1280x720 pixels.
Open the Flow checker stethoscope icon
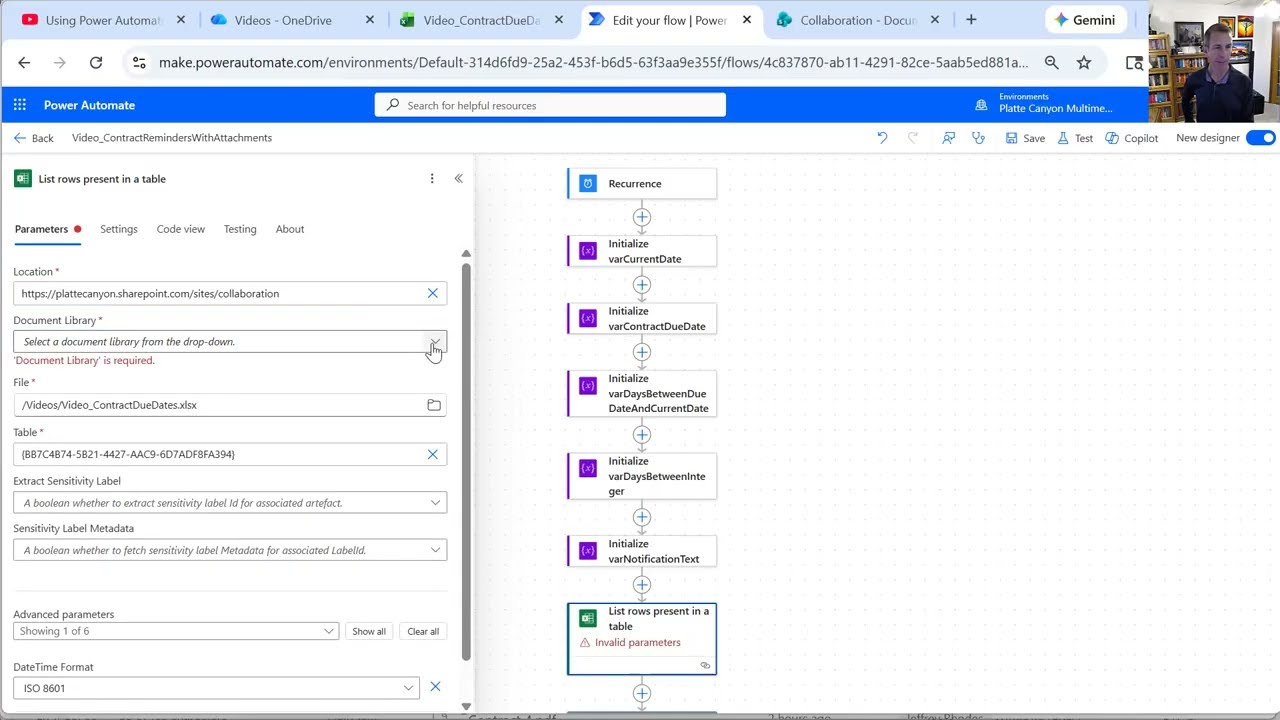point(978,138)
